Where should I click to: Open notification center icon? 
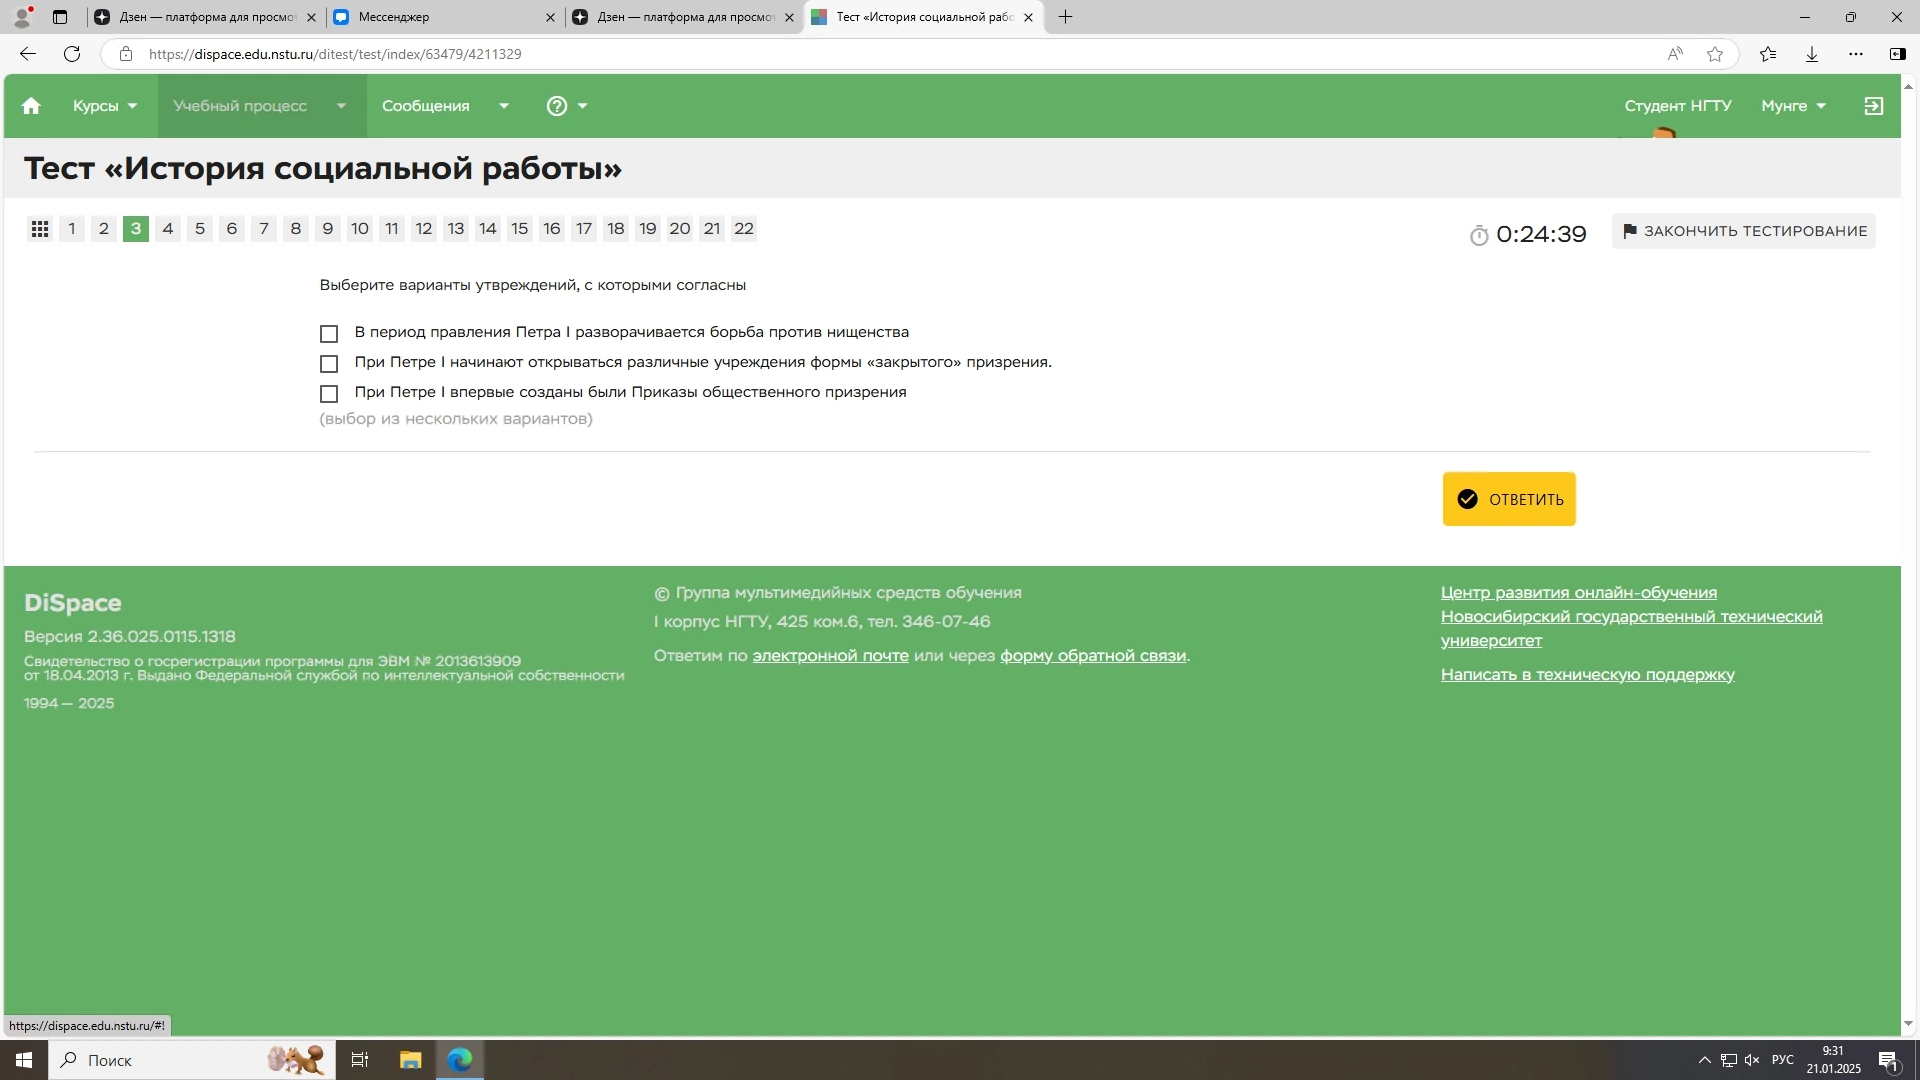(1888, 1060)
